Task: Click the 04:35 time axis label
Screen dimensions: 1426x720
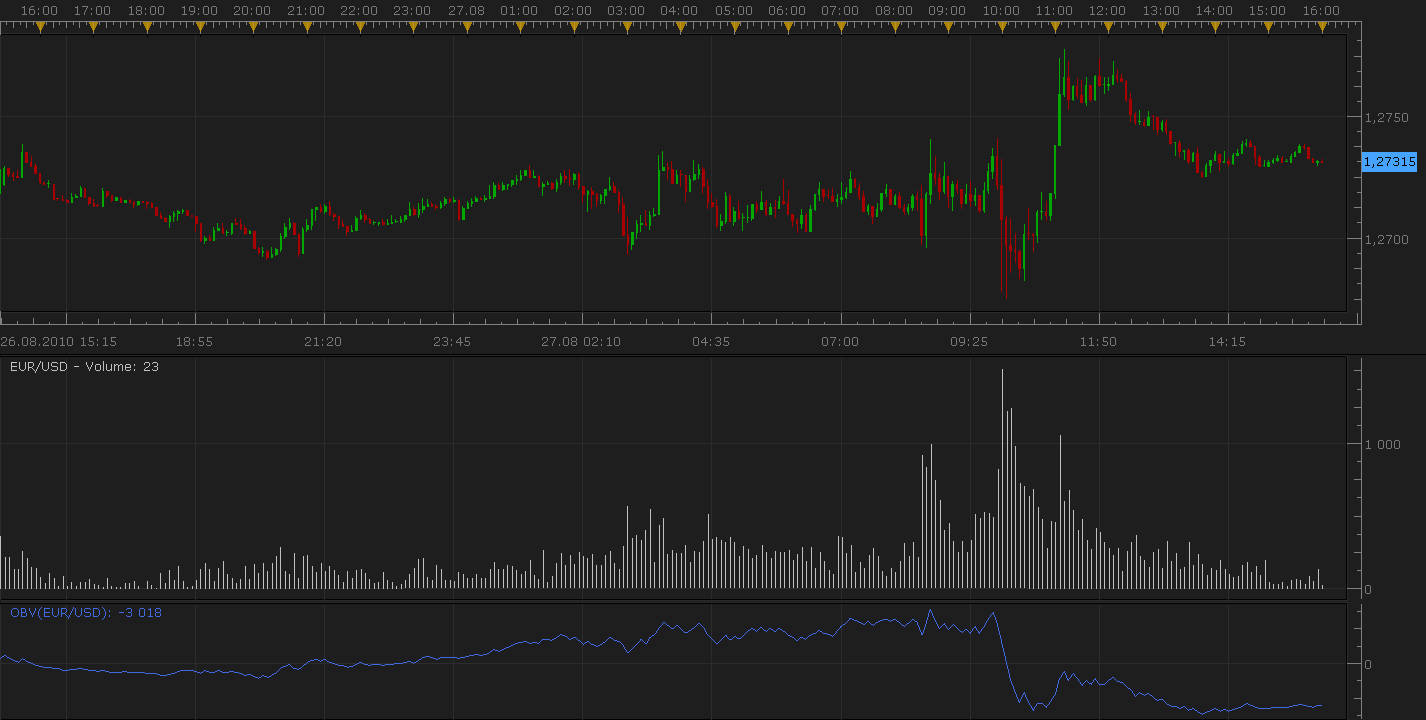Action: (711, 342)
